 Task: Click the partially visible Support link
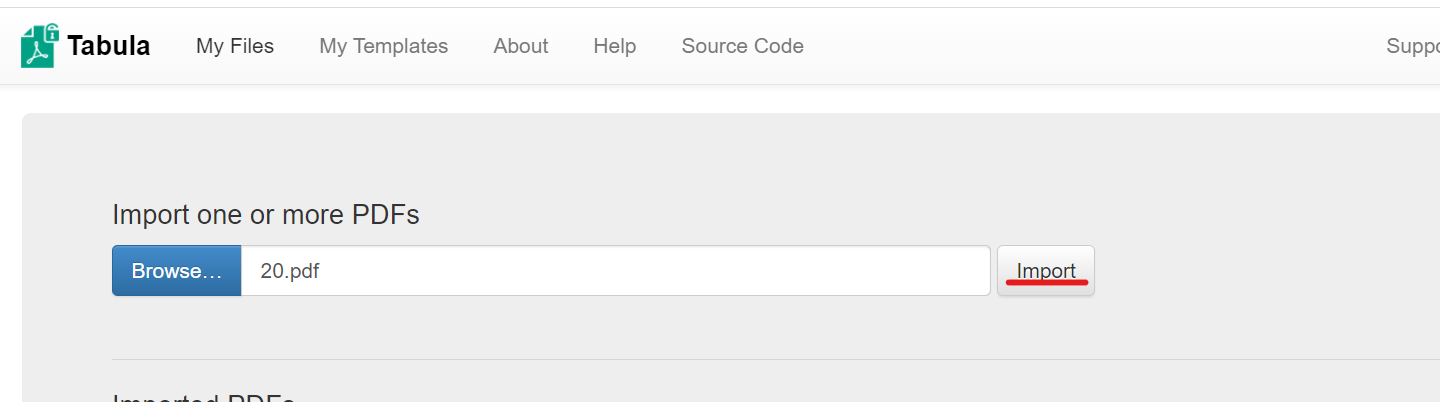click(x=1413, y=46)
